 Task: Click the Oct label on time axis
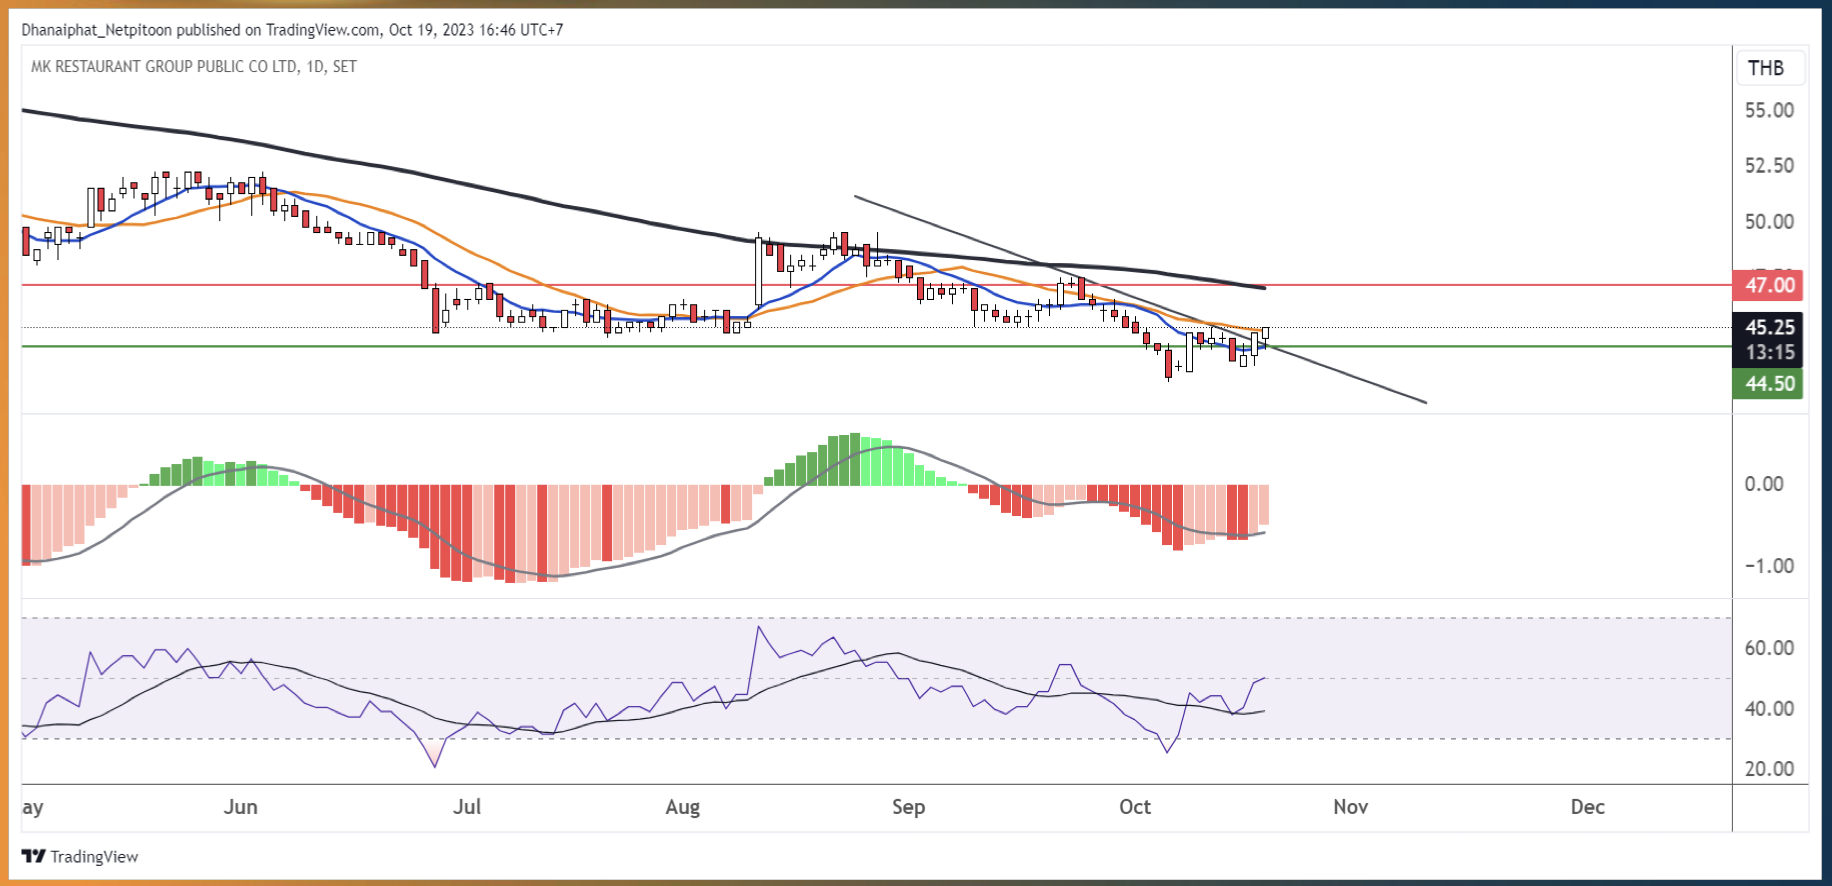tap(1135, 807)
